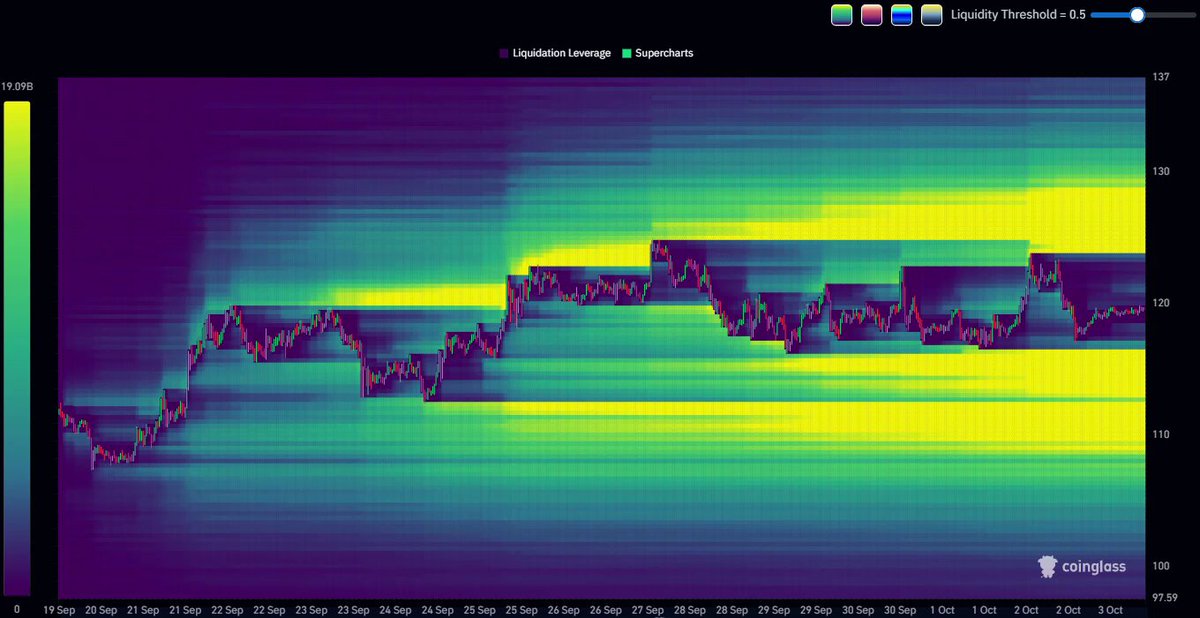The height and width of the screenshot is (618, 1200).
Task: Click the 110 price level on the right axis
Action: 1159,434
